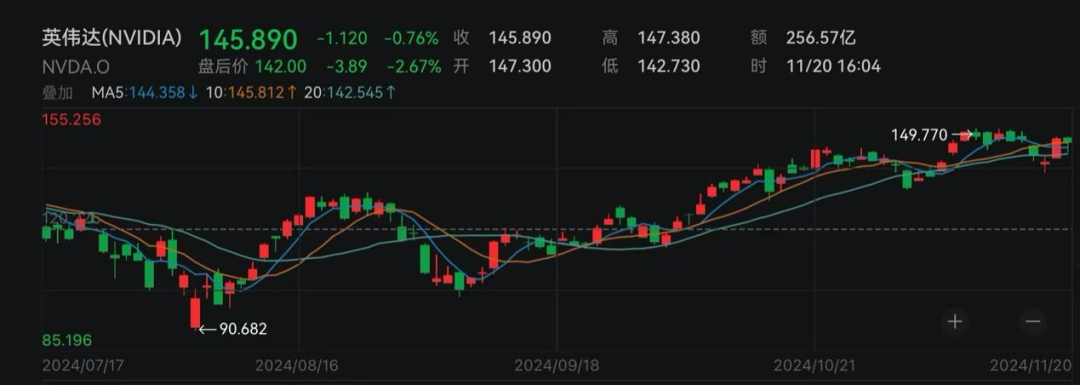Click current price 145.890
The height and width of the screenshot is (385, 1080).
(248, 39)
